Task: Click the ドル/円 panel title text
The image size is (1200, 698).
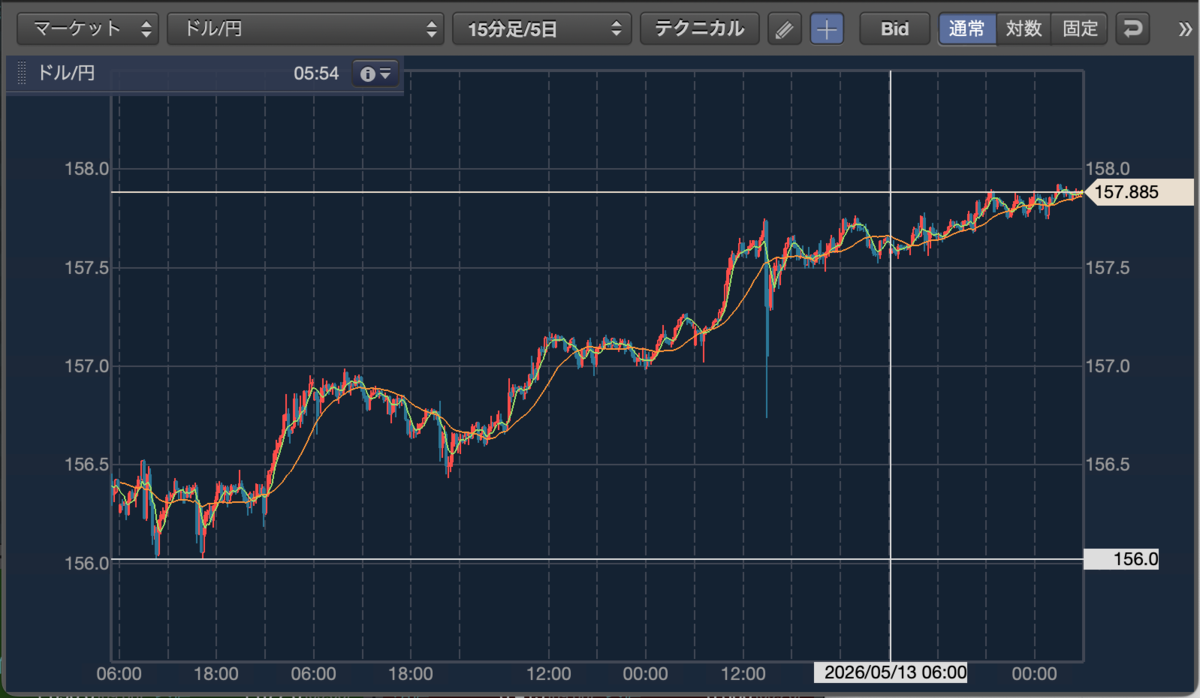Action: tap(66, 74)
